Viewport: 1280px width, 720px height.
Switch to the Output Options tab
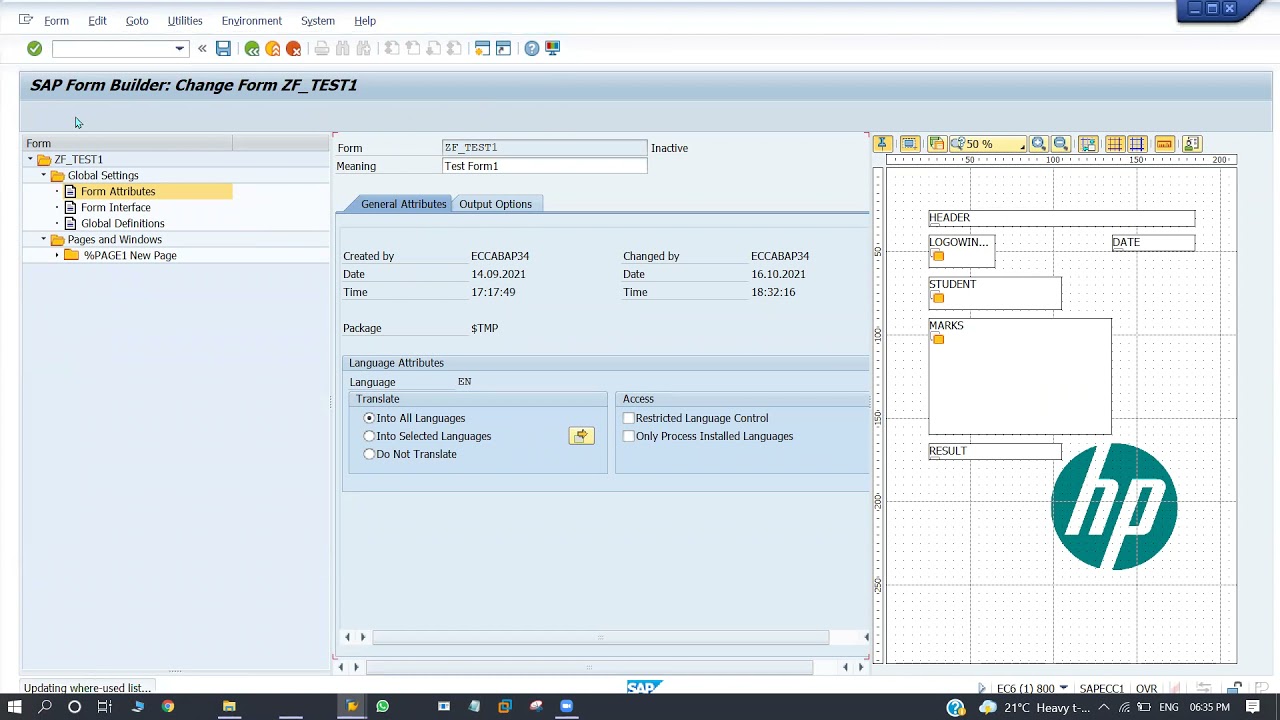pyautogui.click(x=495, y=204)
